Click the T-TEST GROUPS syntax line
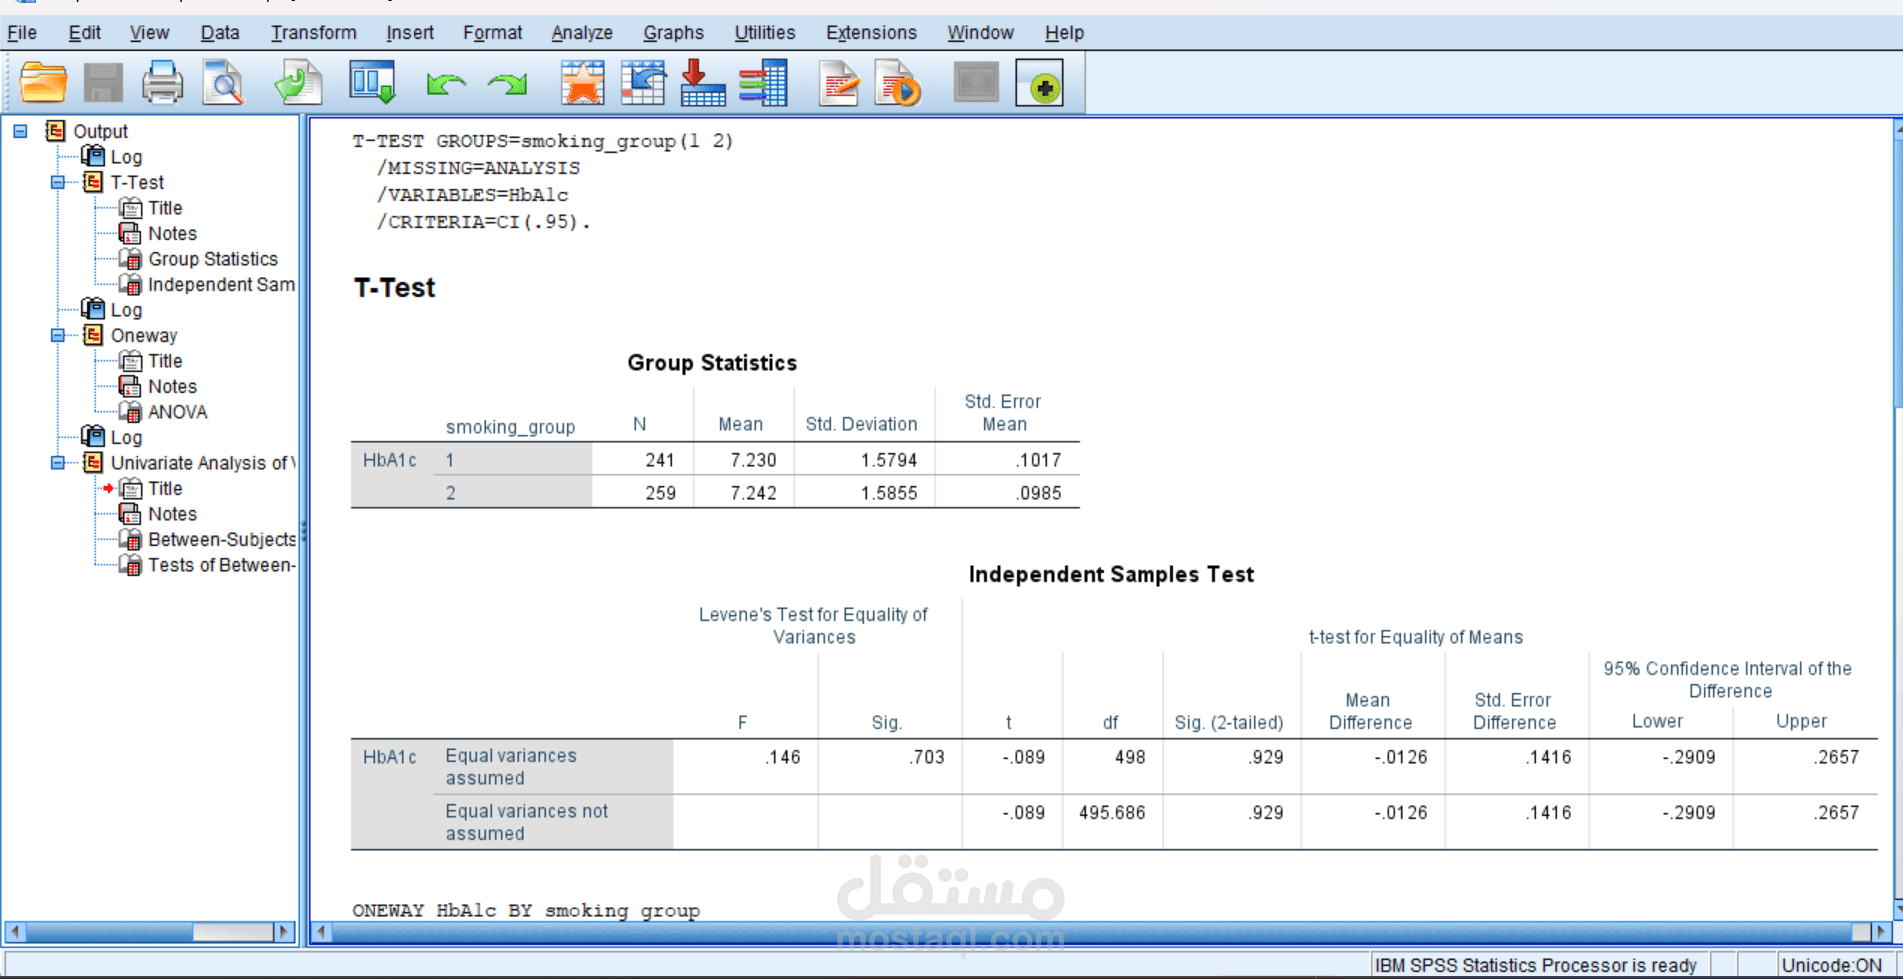1903x979 pixels. [x=543, y=141]
